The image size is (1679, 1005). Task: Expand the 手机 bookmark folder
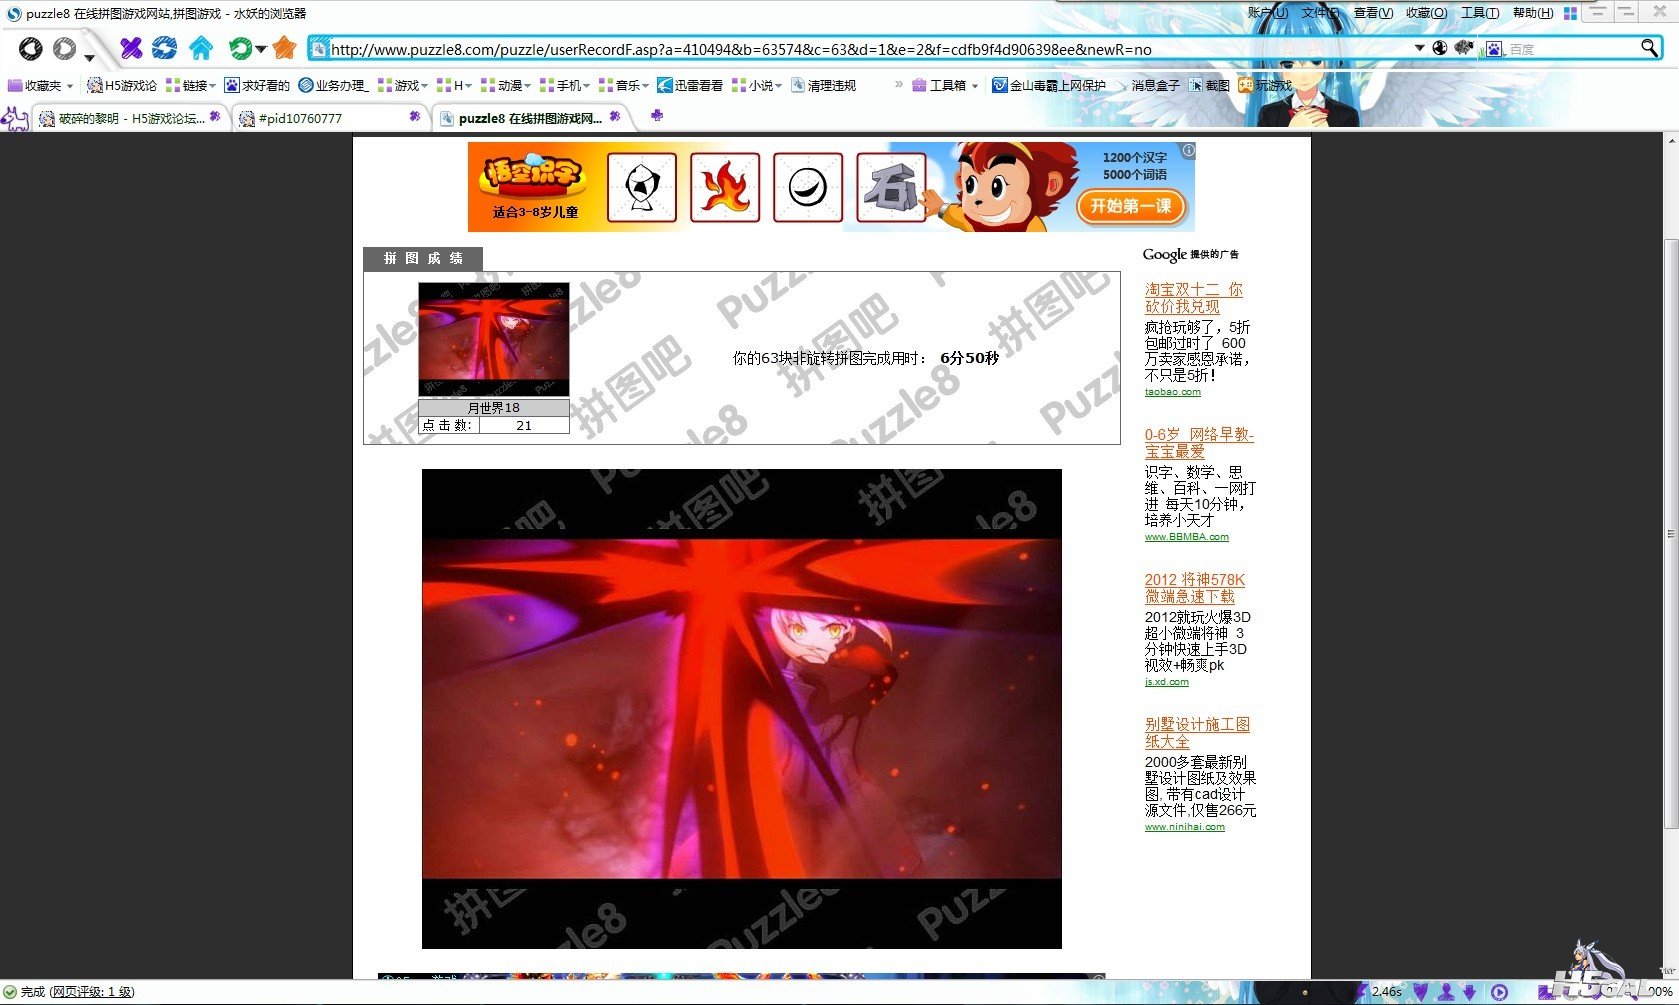[565, 86]
